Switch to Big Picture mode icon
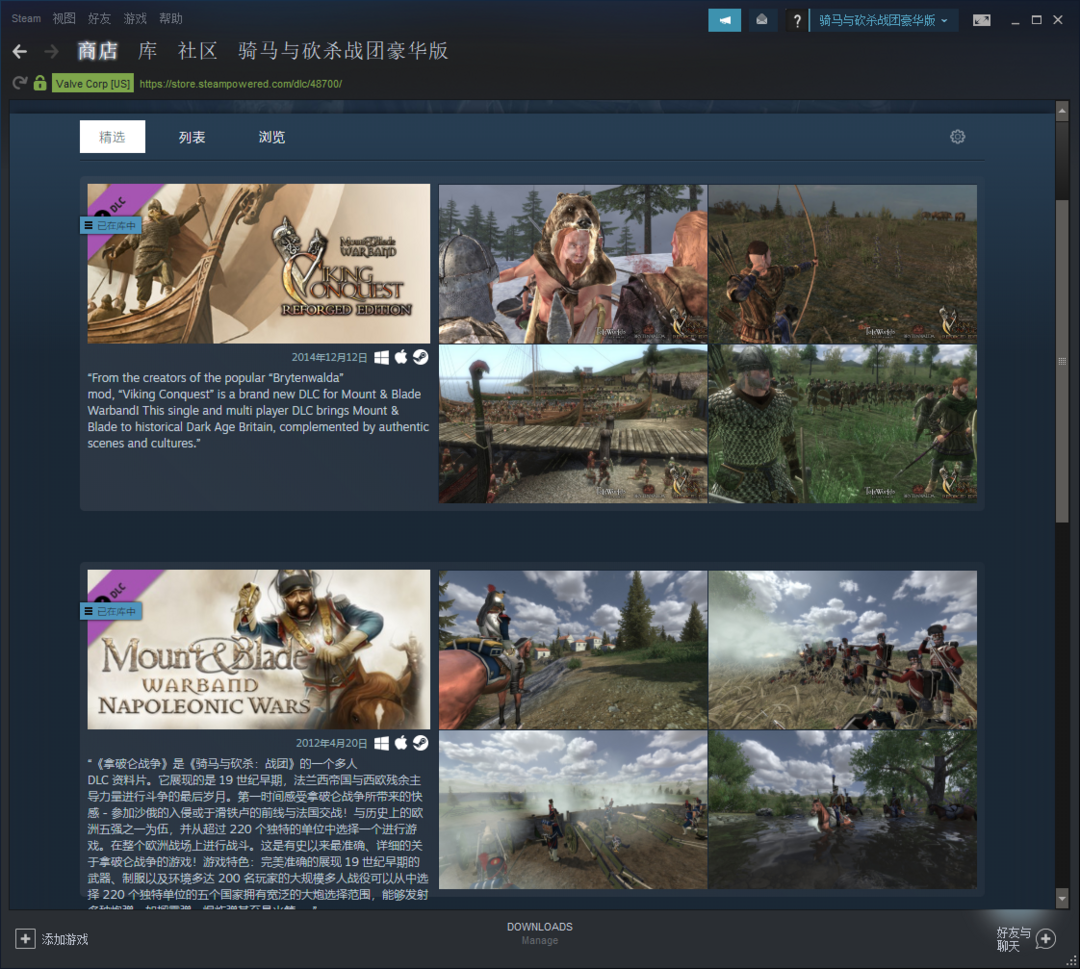Screen dimensions: 1080x969 pyautogui.click(x=981, y=20)
